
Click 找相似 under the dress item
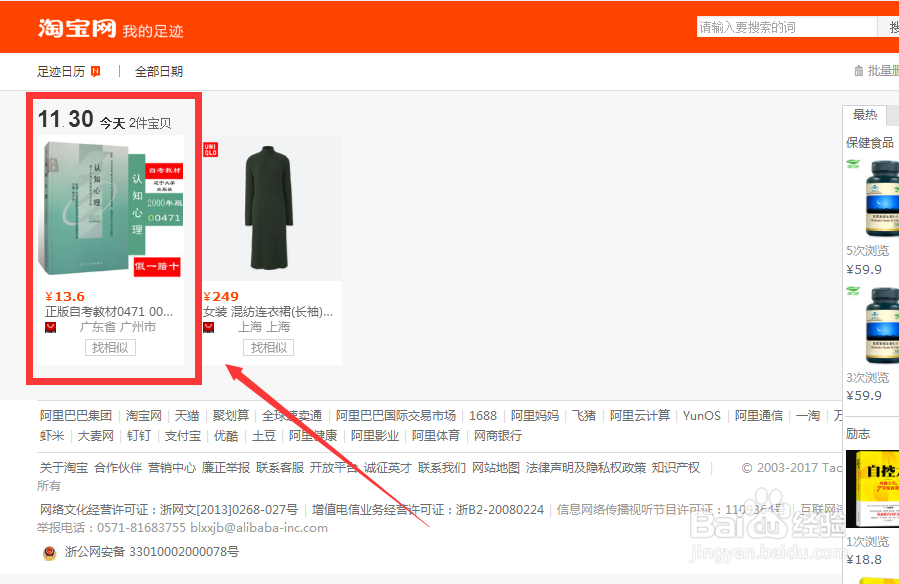(x=268, y=347)
